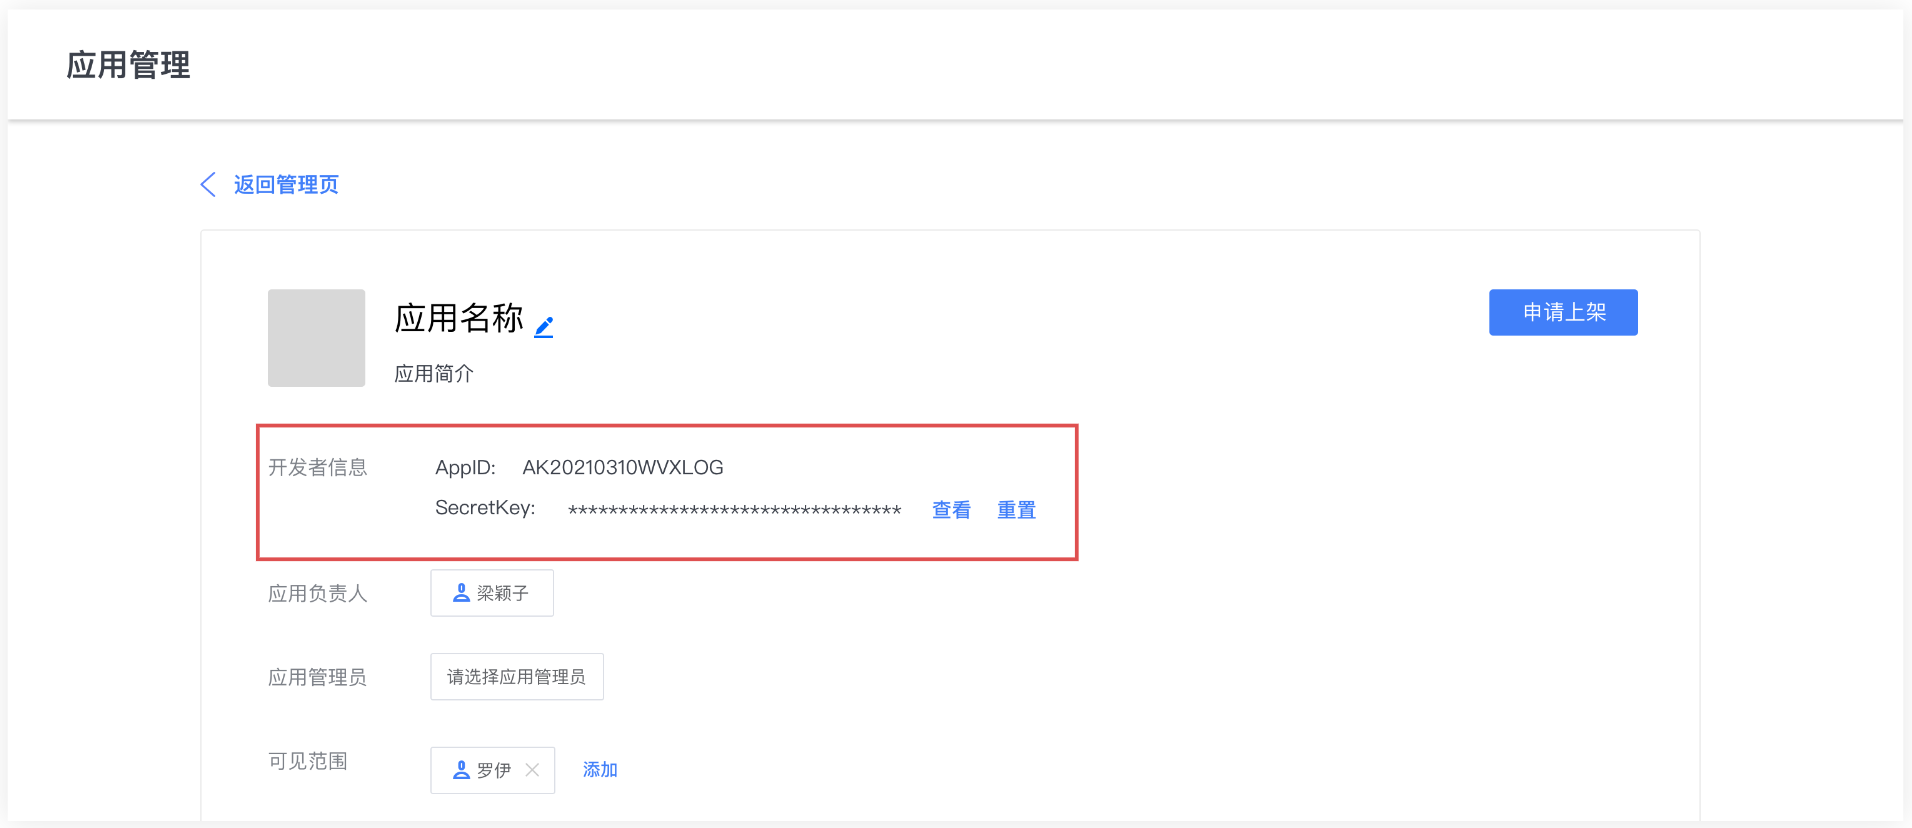The width and height of the screenshot is (1912, 828).
Task: Click the 申请上架 button
Action: 1563,312
